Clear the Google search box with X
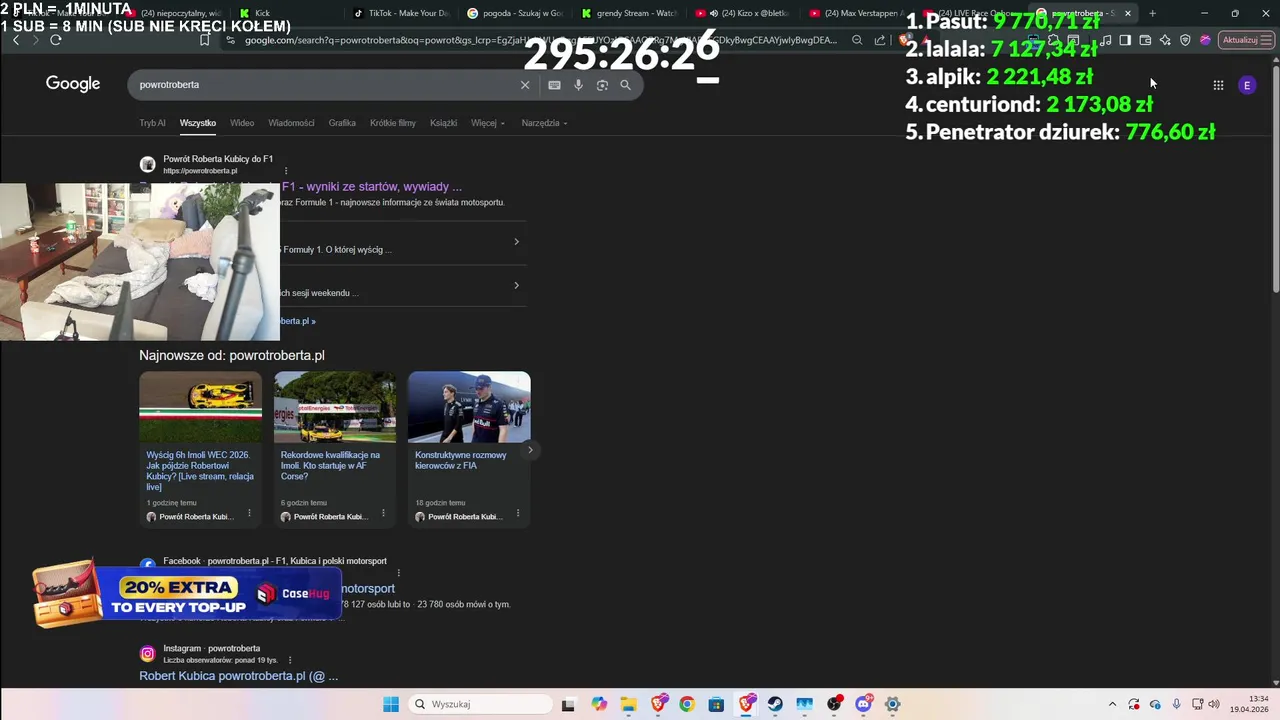1280x720 pixels. coord(525,85)
